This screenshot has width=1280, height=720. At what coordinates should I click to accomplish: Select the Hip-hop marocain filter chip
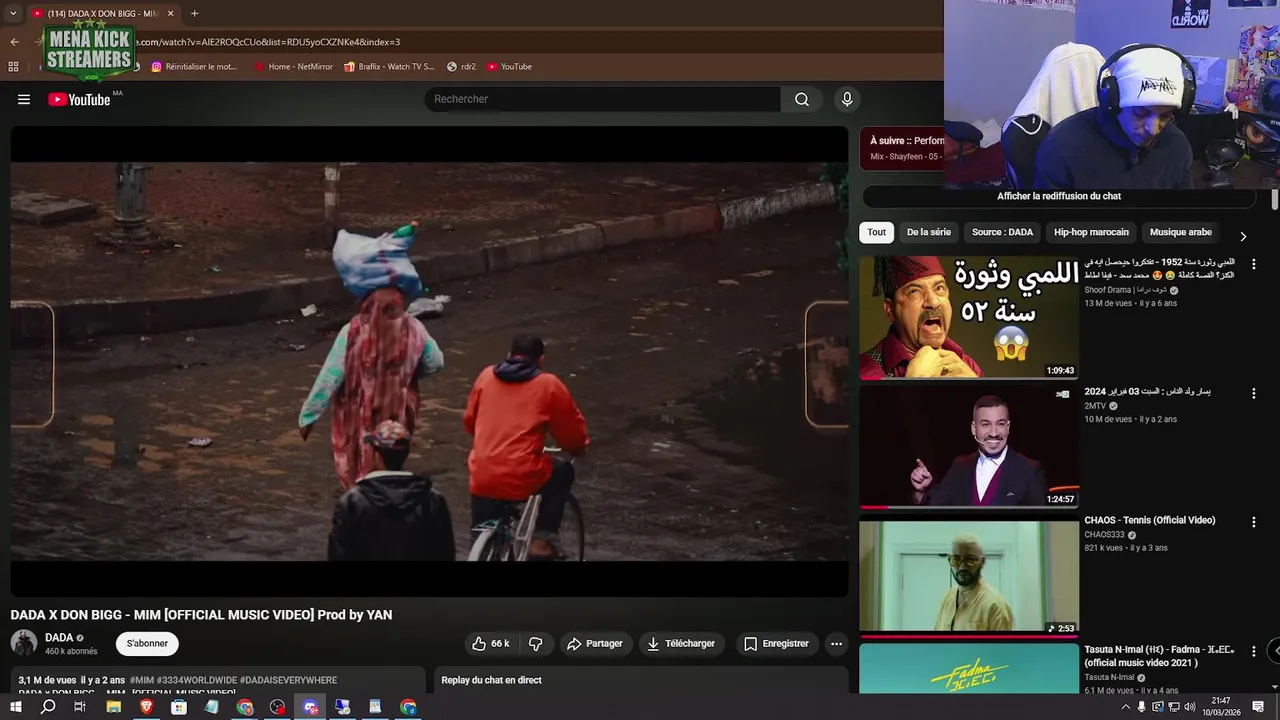1091,232
